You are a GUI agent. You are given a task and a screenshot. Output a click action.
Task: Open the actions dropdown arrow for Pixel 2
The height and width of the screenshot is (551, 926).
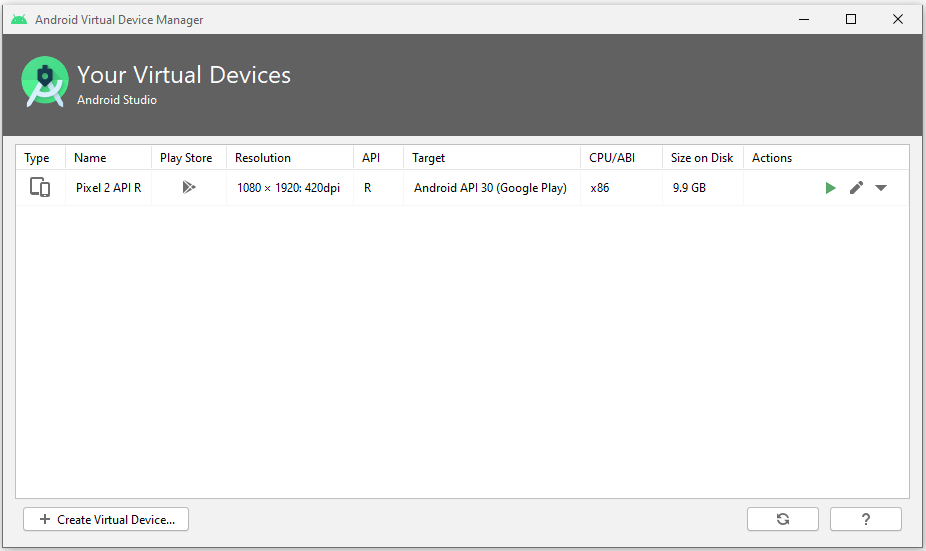pyautogui.click(x=881, y=188)
